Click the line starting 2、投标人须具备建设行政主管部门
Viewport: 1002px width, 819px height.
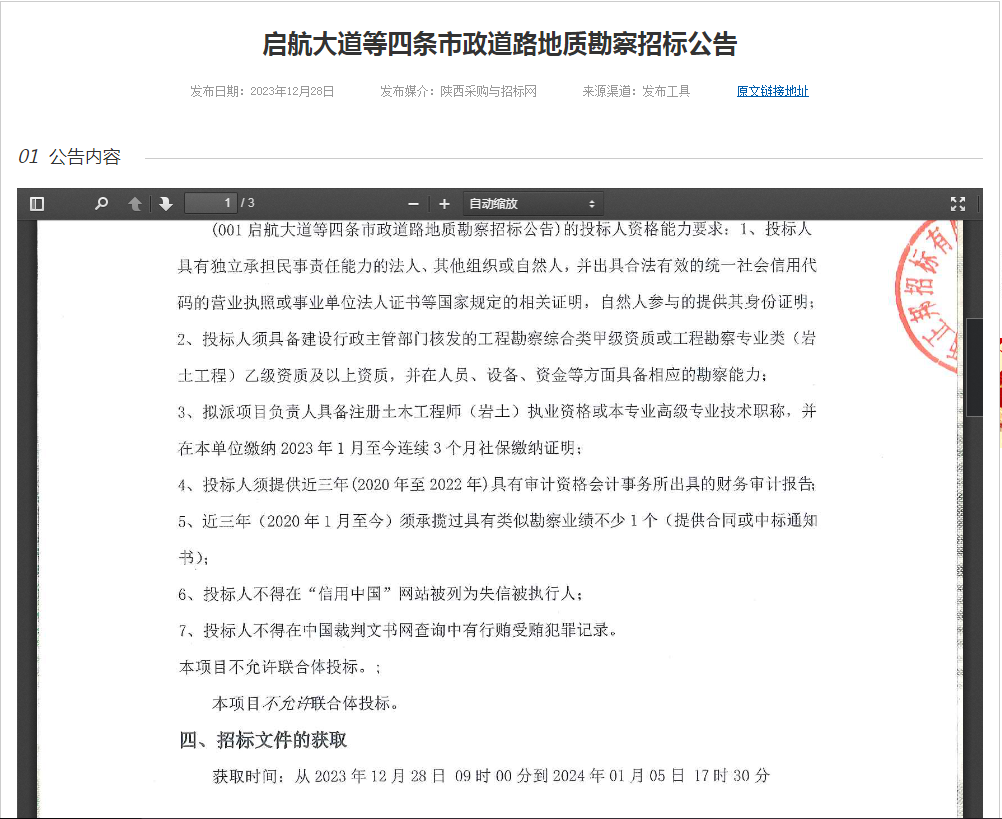[x=497, y=339]
